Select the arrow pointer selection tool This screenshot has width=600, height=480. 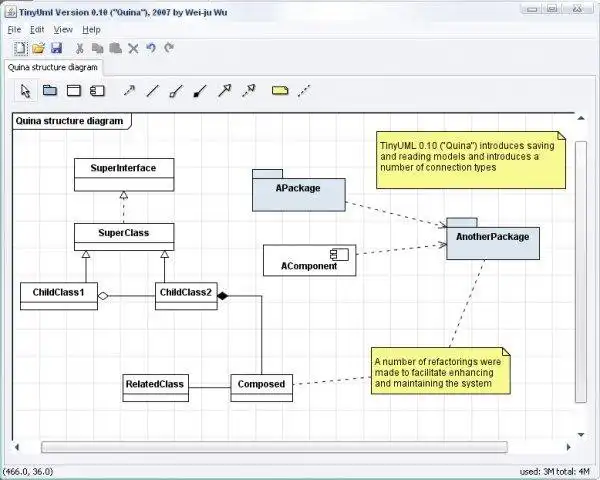[26, 91]
